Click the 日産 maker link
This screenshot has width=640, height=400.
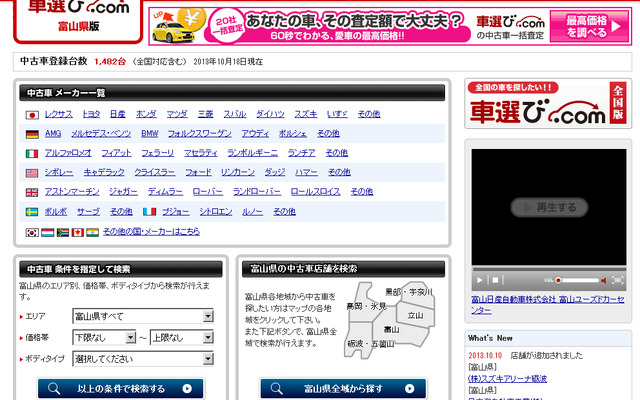tap(118, 114)
